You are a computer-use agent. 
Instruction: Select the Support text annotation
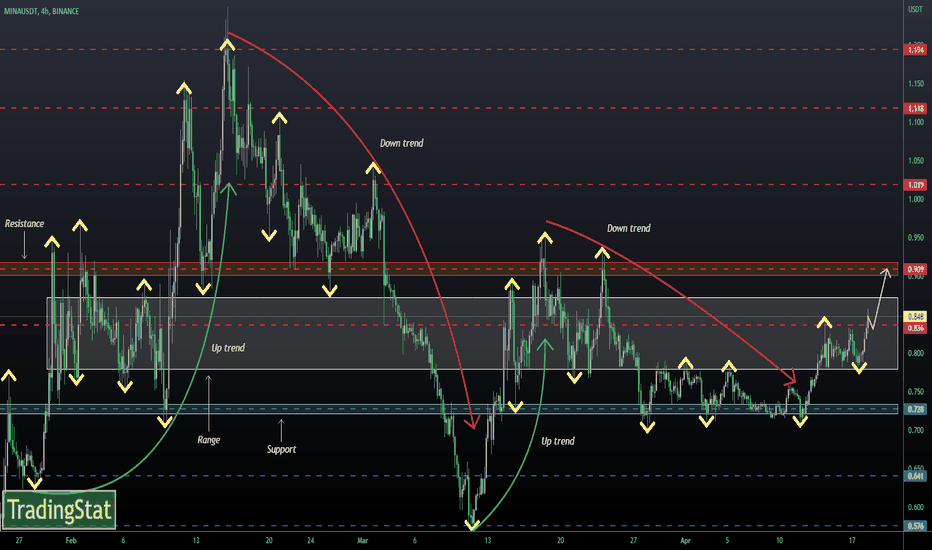pos(281,449)
